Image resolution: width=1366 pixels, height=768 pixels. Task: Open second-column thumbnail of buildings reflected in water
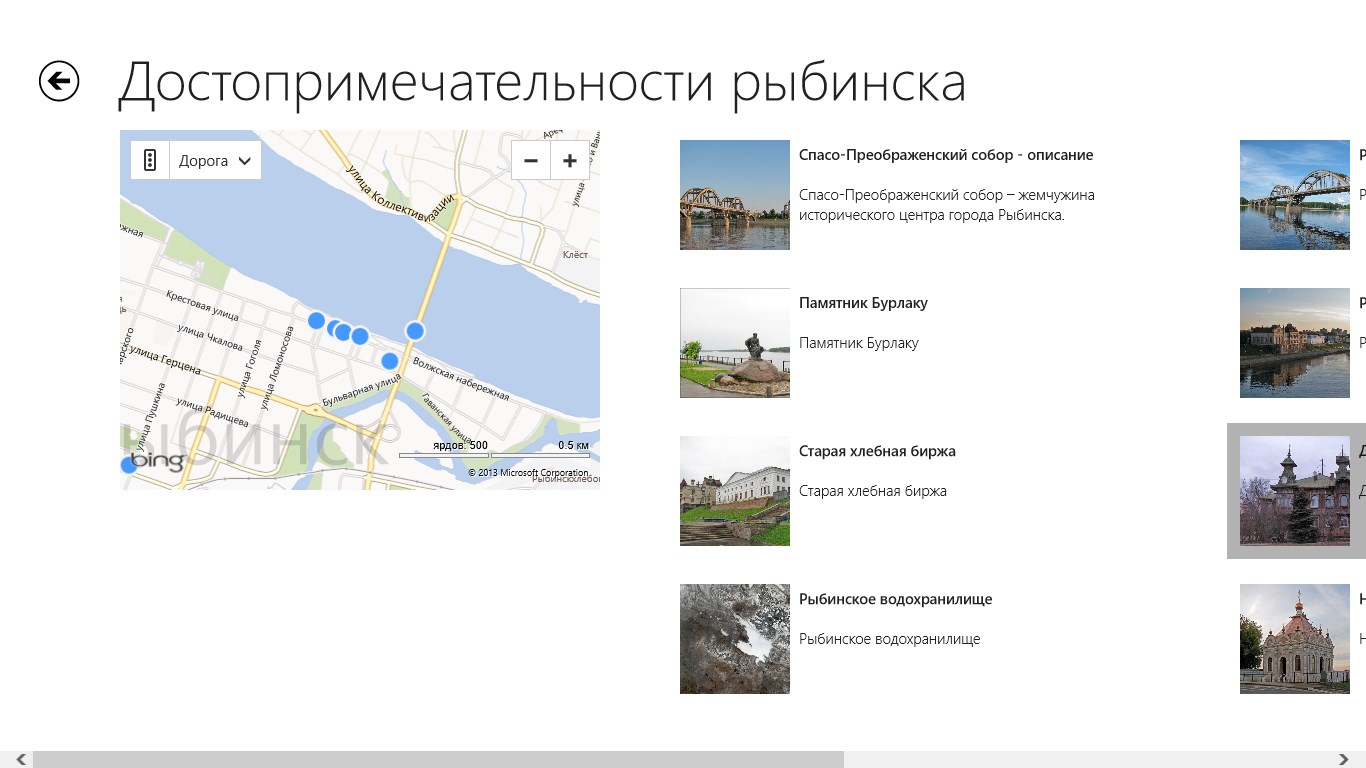pos(1295,343)
